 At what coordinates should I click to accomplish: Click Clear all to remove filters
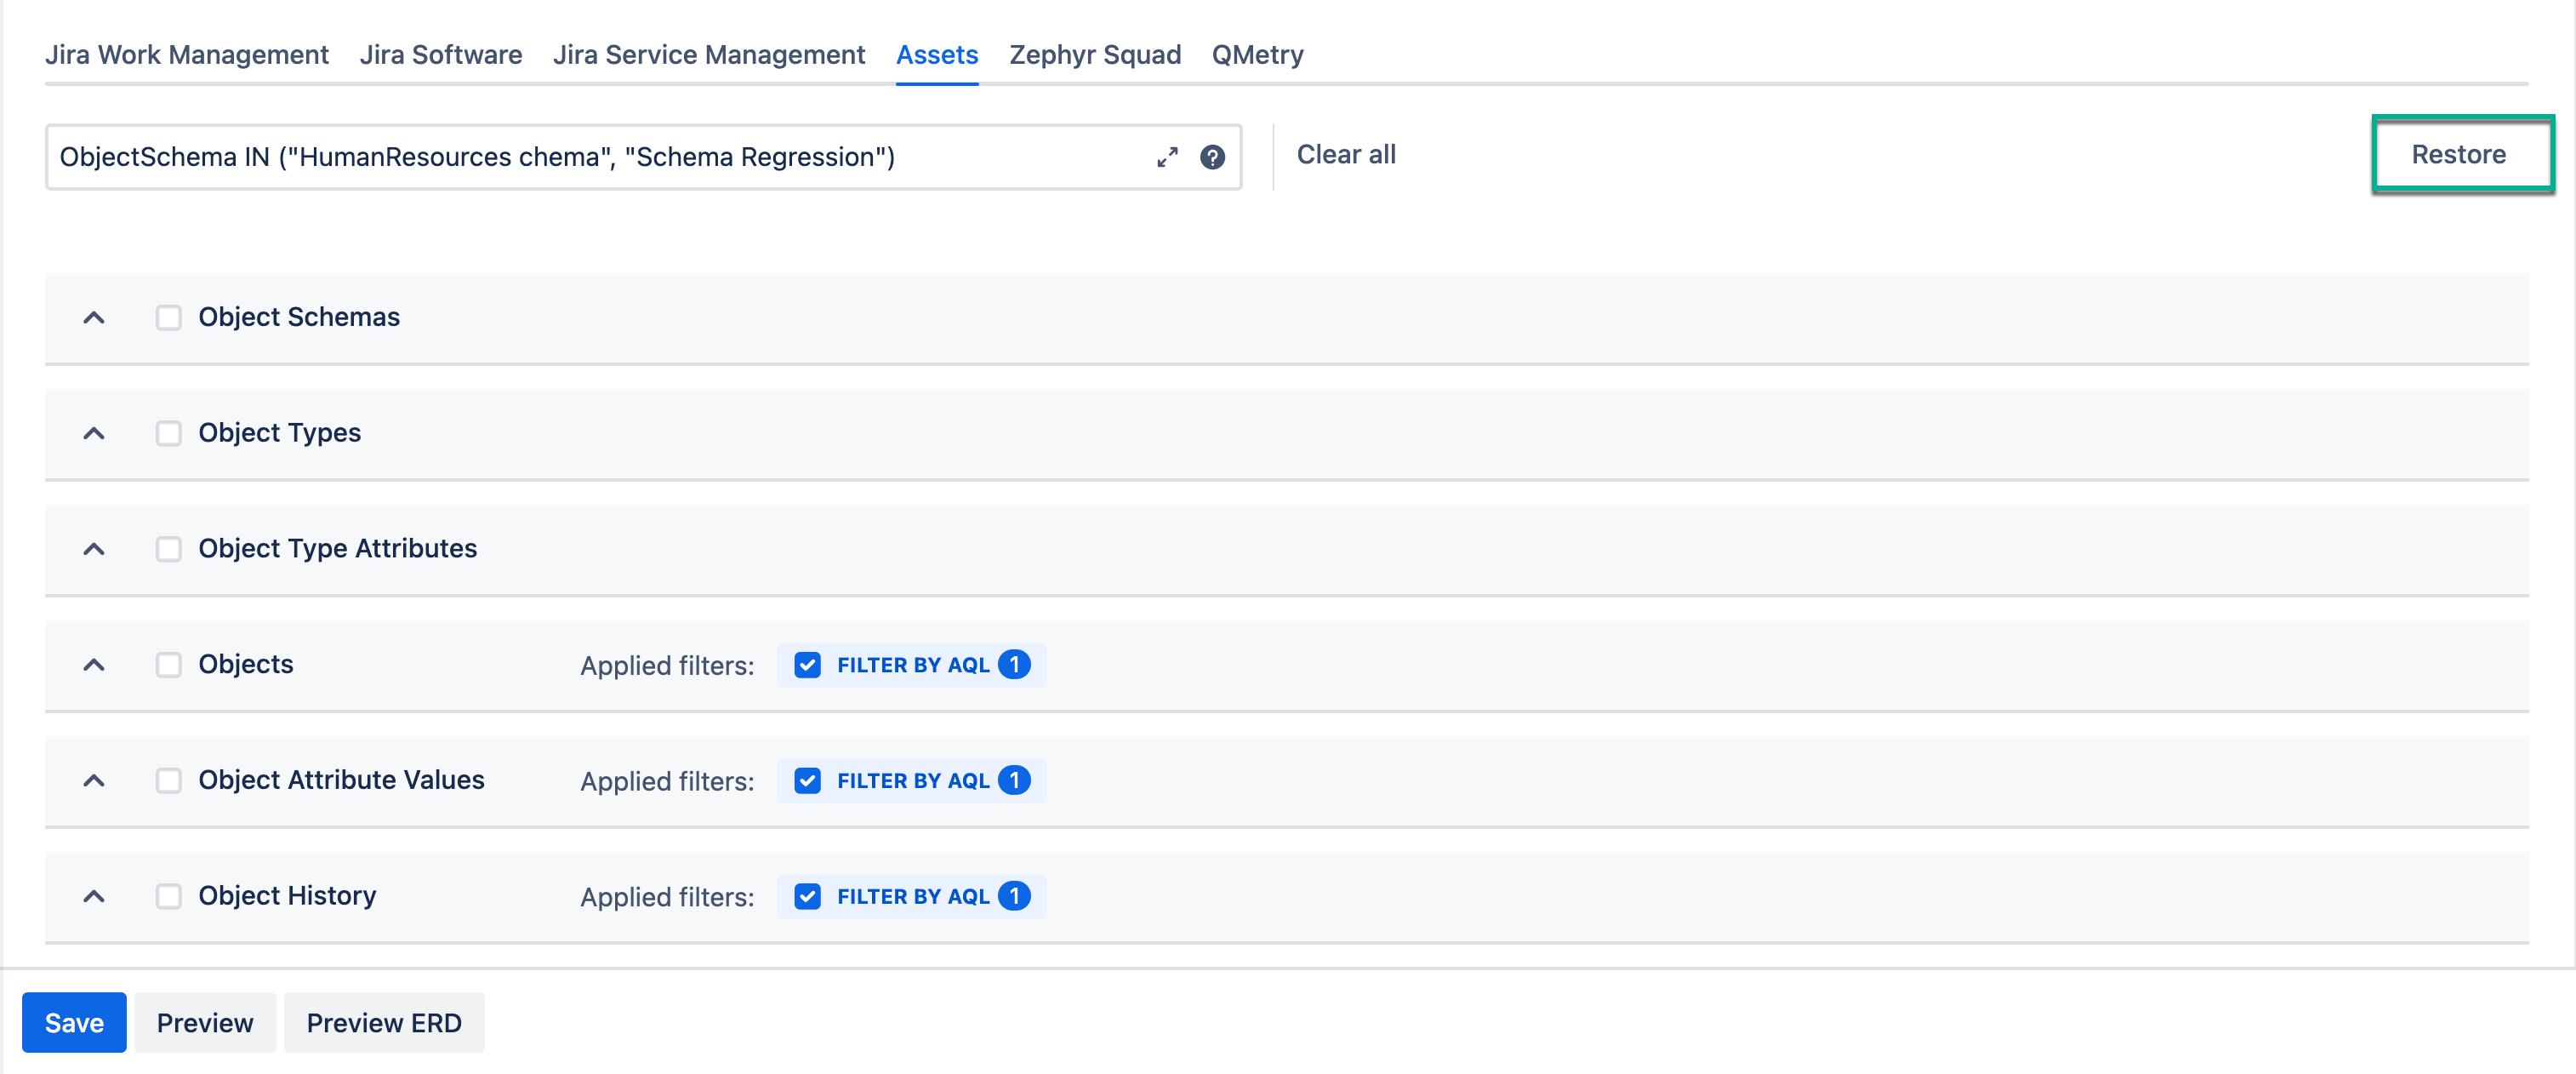point(1346,154)
